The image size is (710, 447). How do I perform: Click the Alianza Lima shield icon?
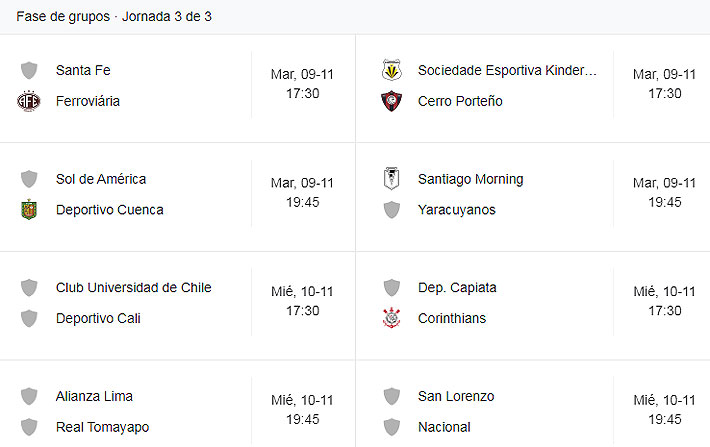(29, 396)
